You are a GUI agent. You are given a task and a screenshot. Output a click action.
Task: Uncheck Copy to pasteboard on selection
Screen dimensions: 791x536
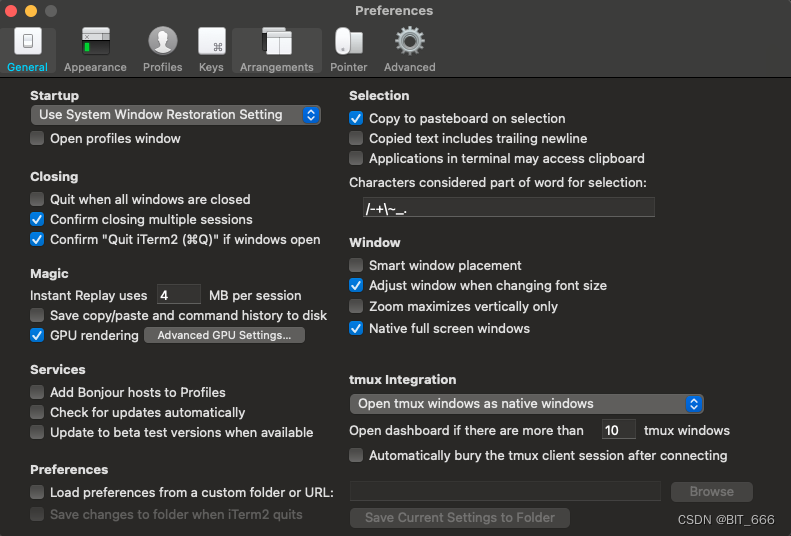(x=356, y=118)
